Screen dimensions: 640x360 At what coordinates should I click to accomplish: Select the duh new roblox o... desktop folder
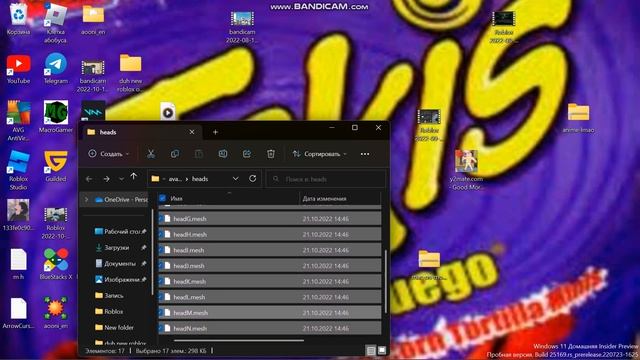[131, 73]
